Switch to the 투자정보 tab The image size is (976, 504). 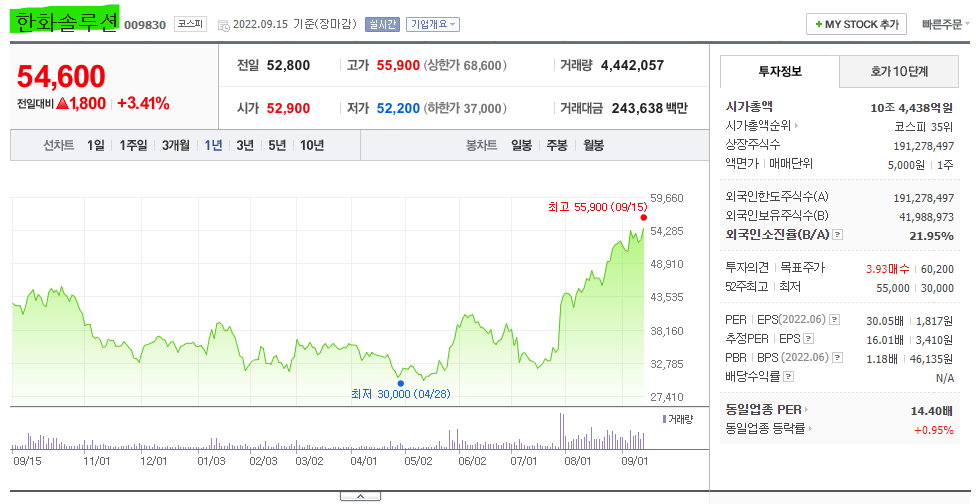point(780,72)
